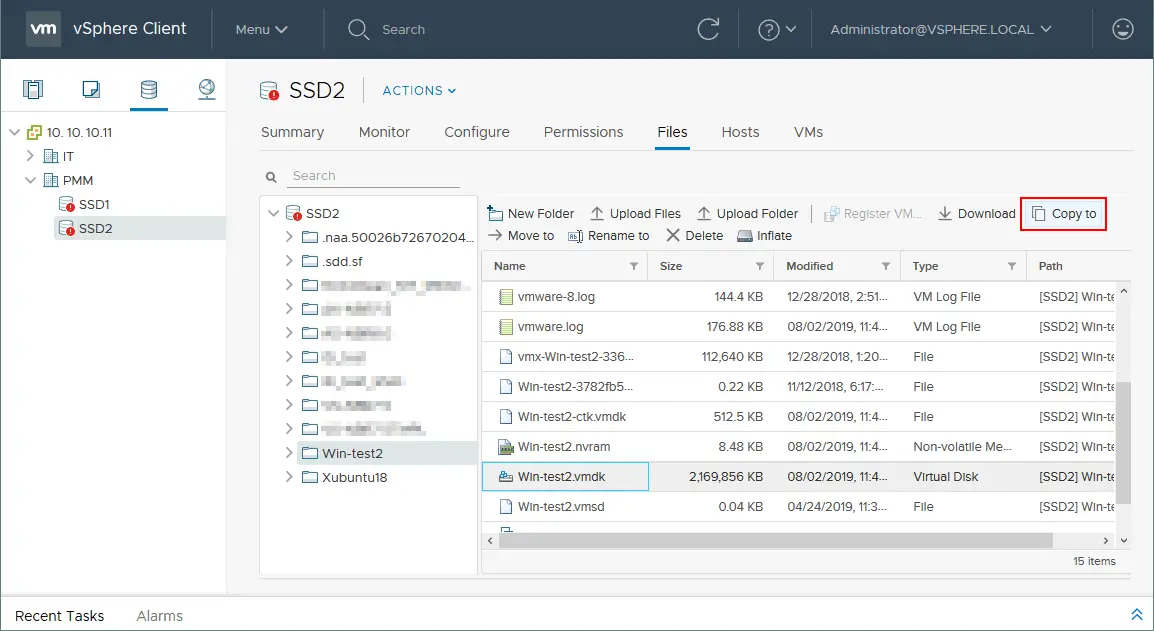The height and width of the screenshot is (631, 1154).
Task: Click the New Folder button
Action: [x=531, y=214]
